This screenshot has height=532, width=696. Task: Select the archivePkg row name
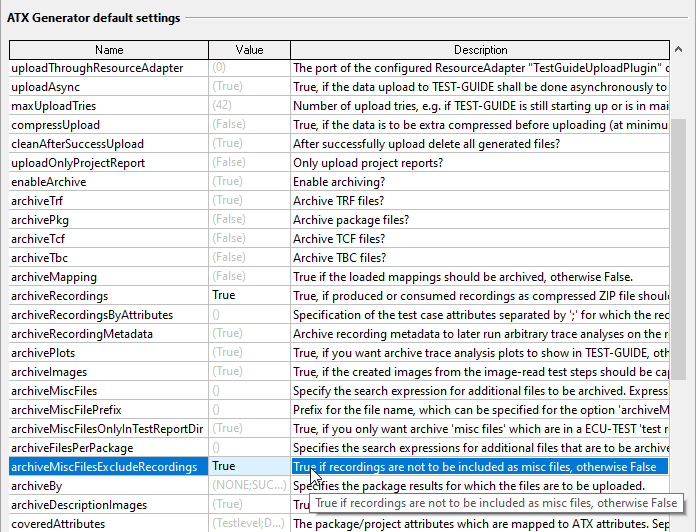40,220
